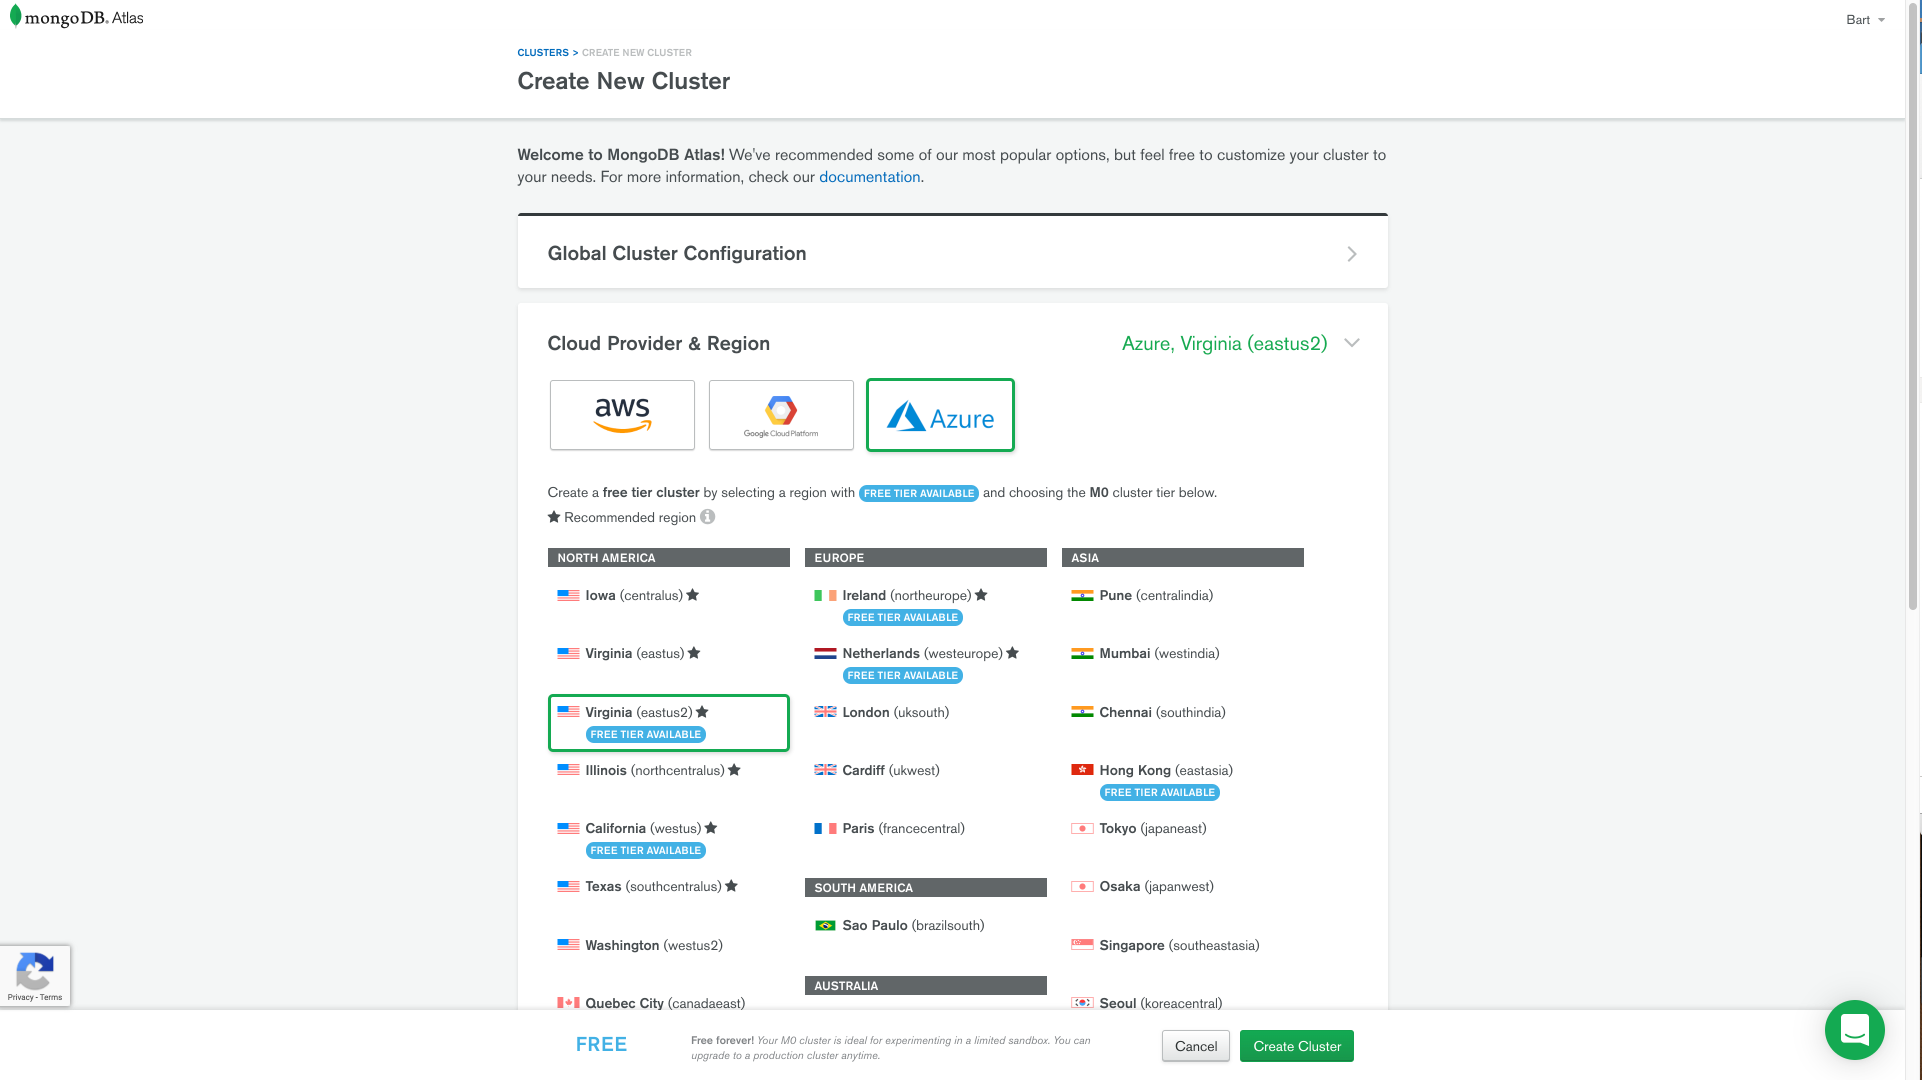Click the Asia region header
1922x1080 pixels.
pyautogui.click(x=1182, y=558)
